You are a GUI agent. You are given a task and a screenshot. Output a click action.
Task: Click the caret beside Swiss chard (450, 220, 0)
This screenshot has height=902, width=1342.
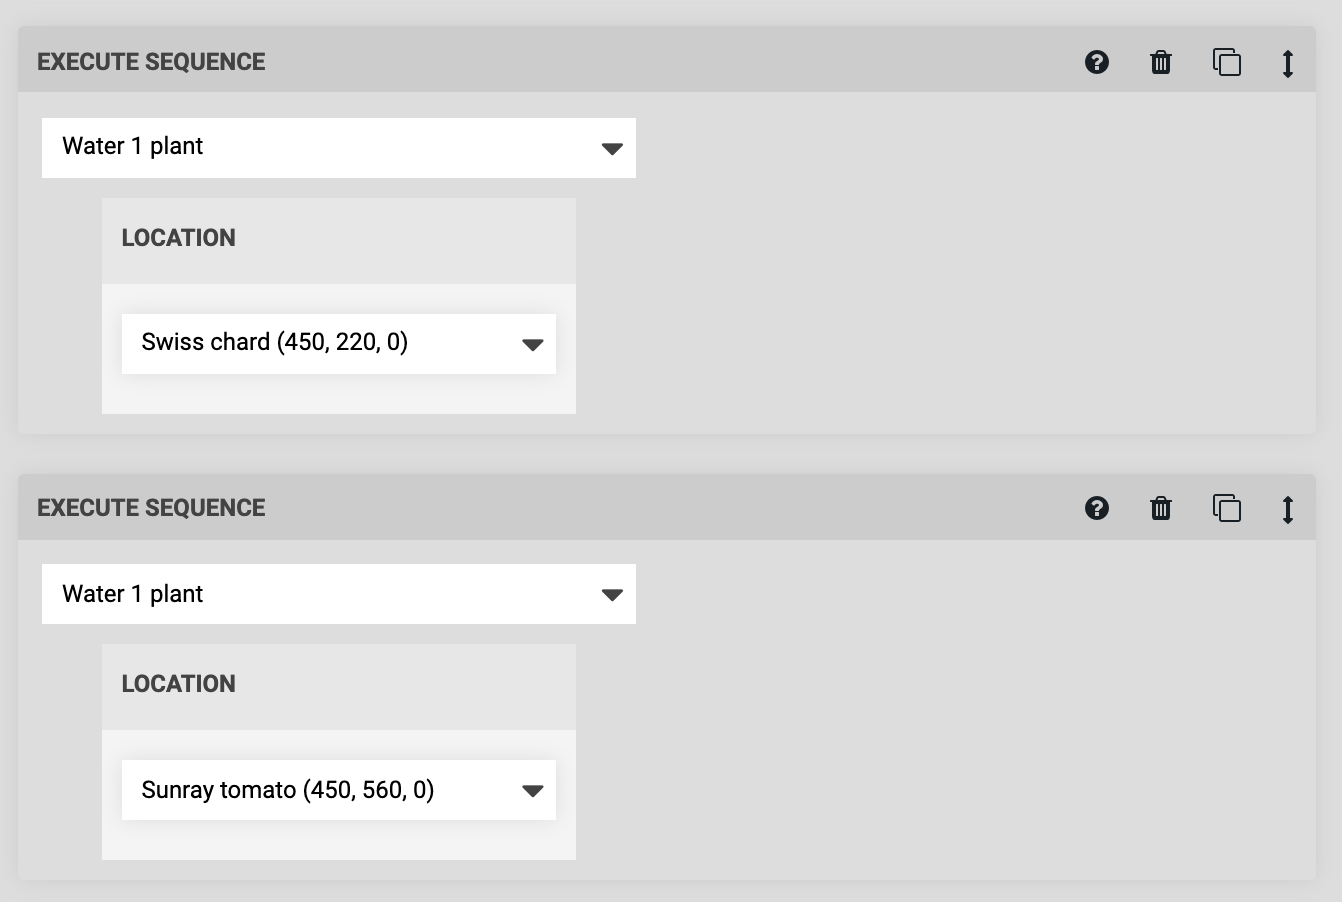[x=533, y=345]
